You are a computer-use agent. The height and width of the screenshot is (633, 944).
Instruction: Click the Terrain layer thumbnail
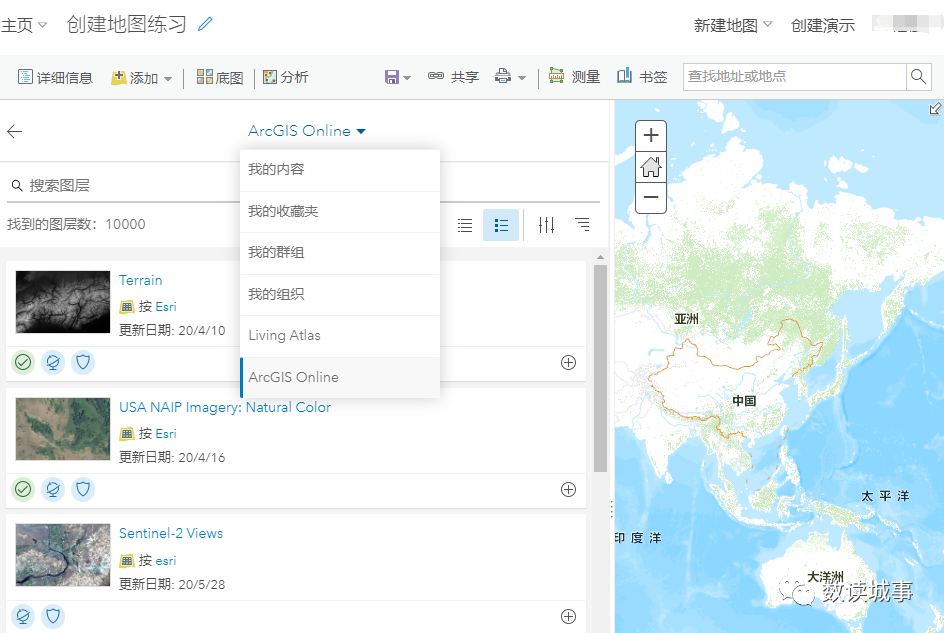coord(63,302)
